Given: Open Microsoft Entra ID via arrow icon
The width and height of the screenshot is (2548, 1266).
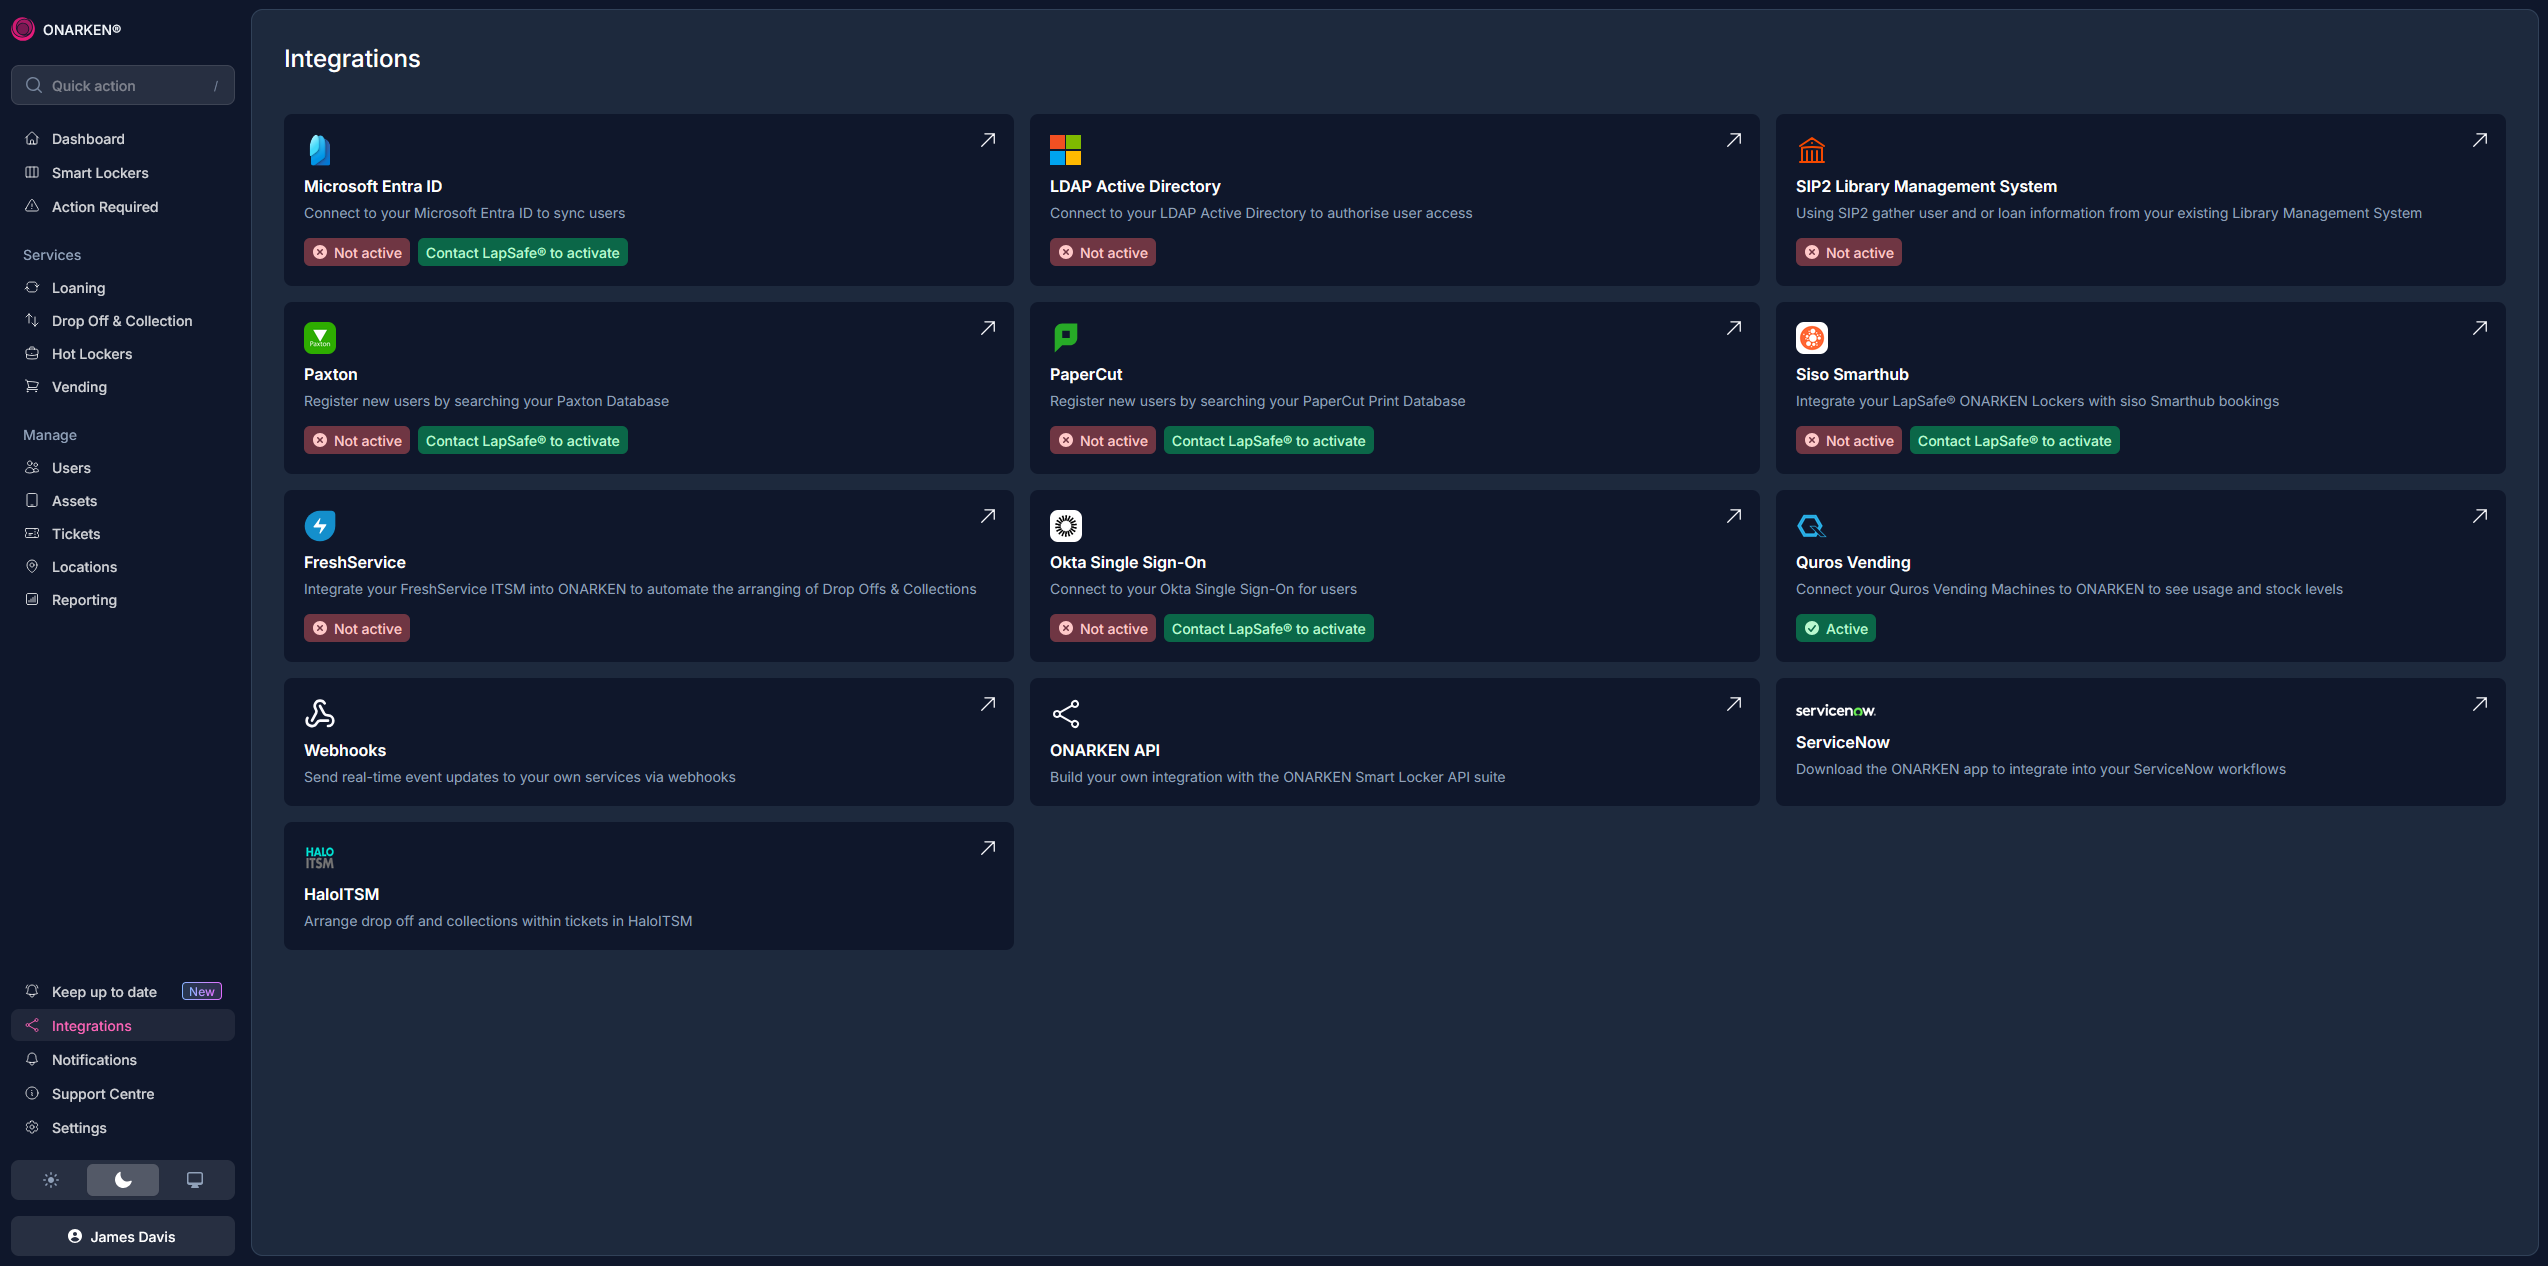Looking at the screenshot, I should click(x=988, y=140).
